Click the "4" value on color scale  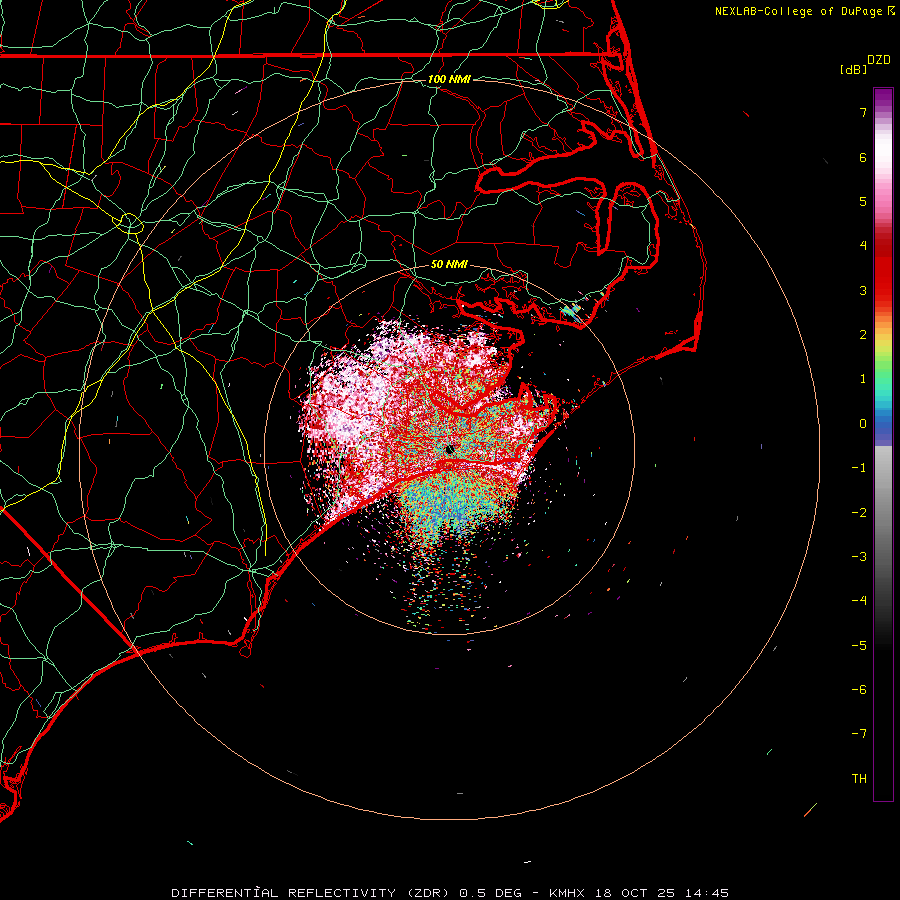click(x=863, y=246)
